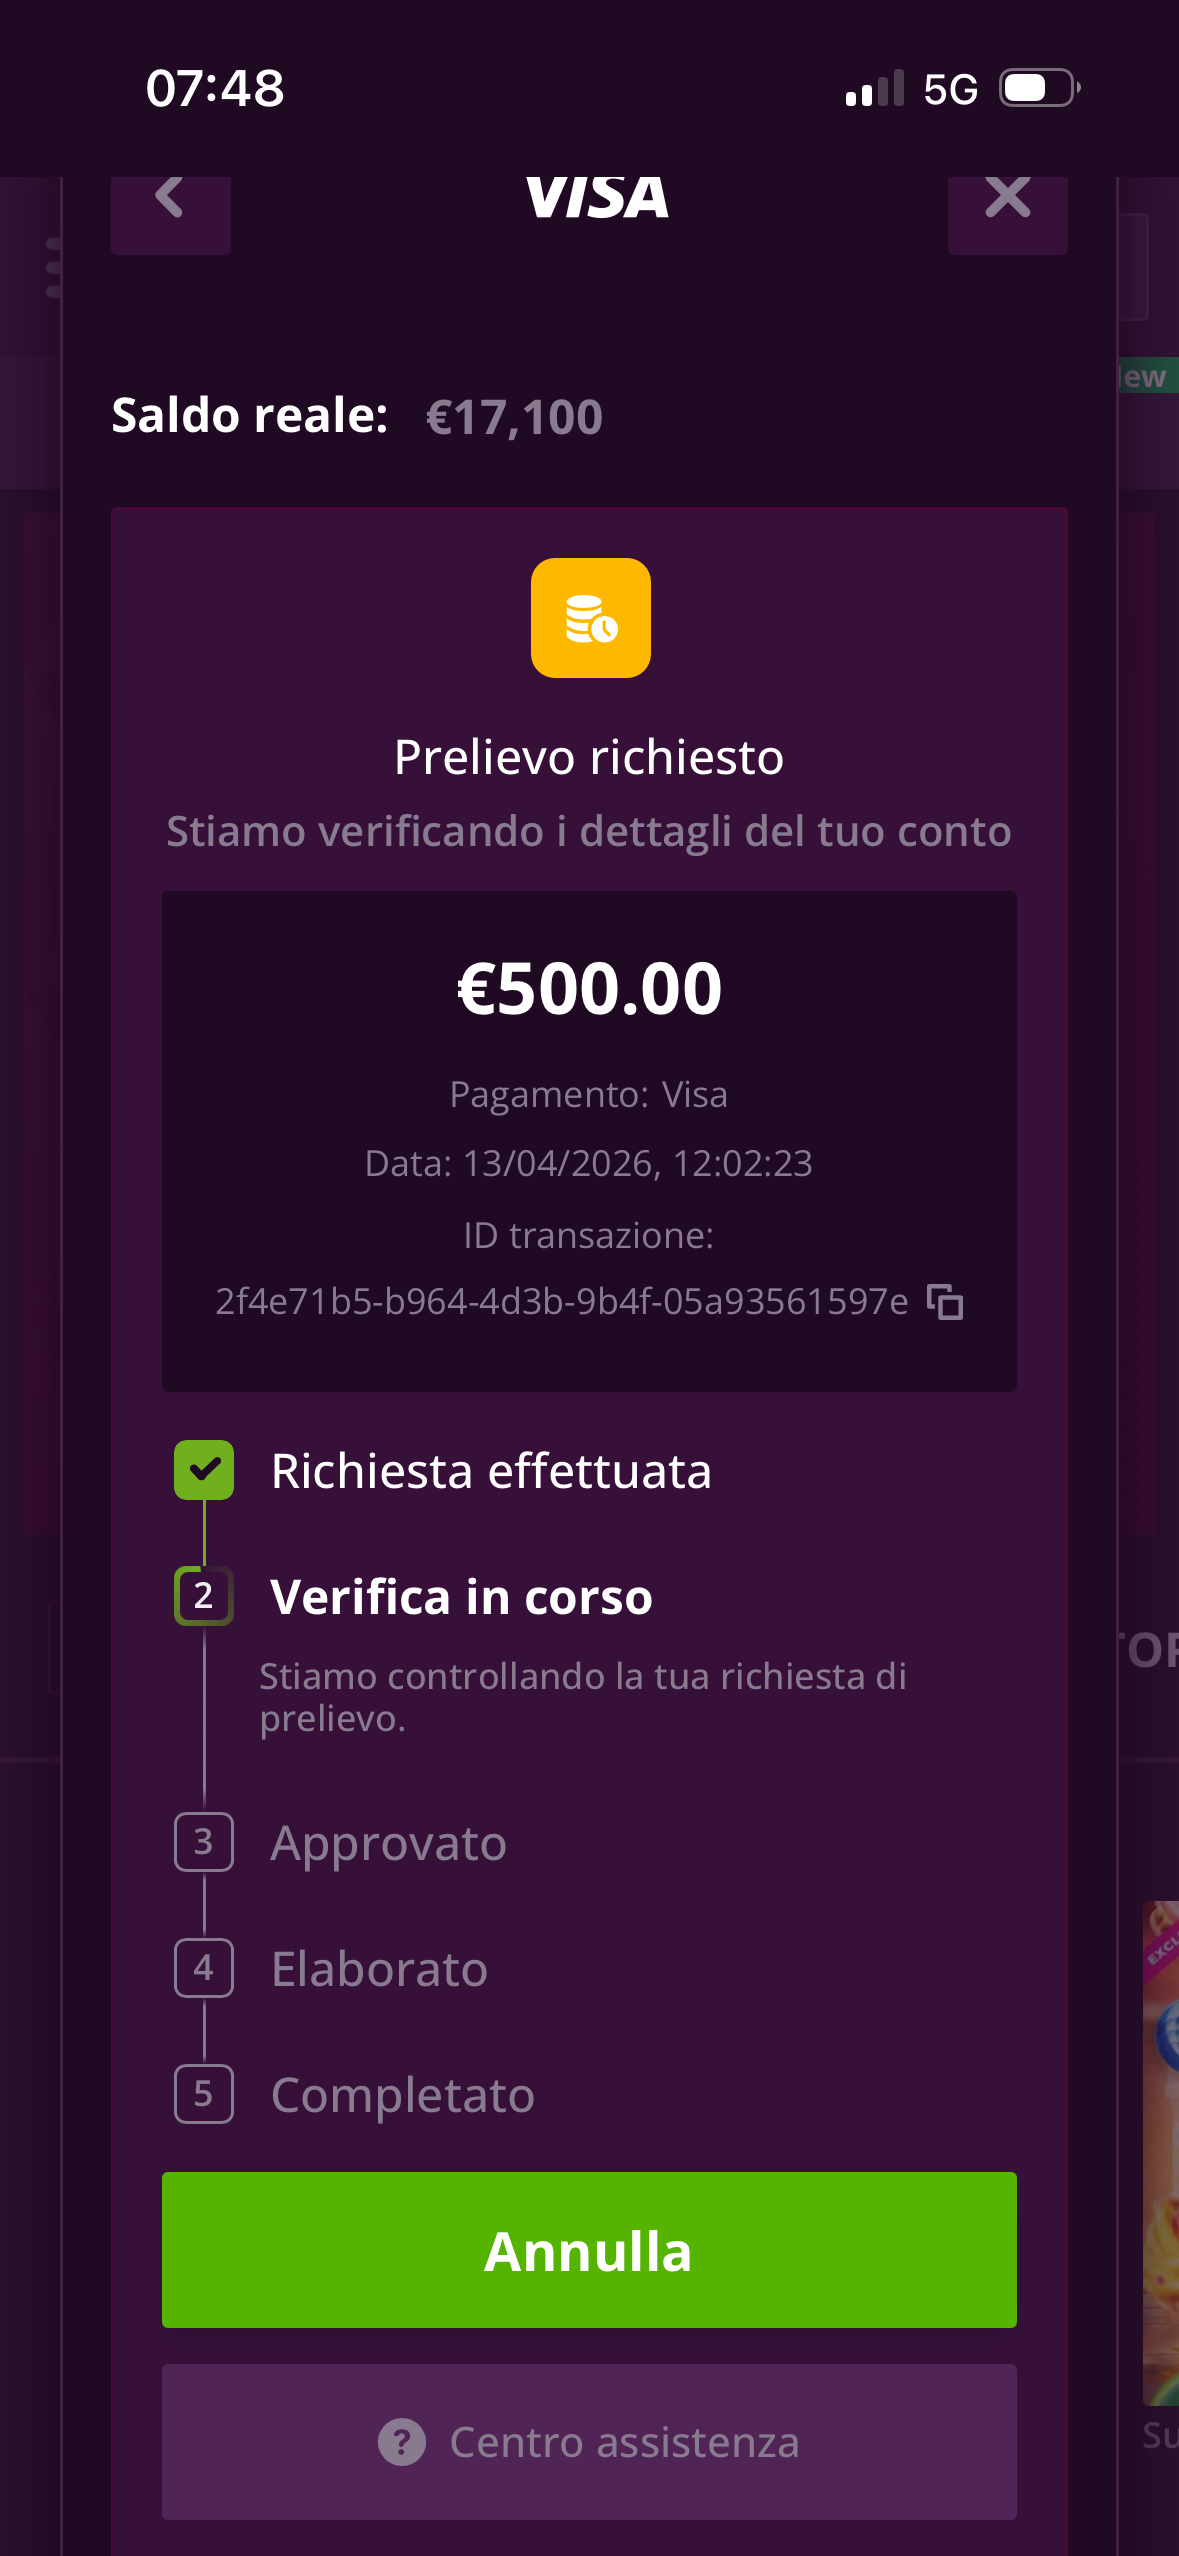Tap the status bar clock

tap(215, 89)
